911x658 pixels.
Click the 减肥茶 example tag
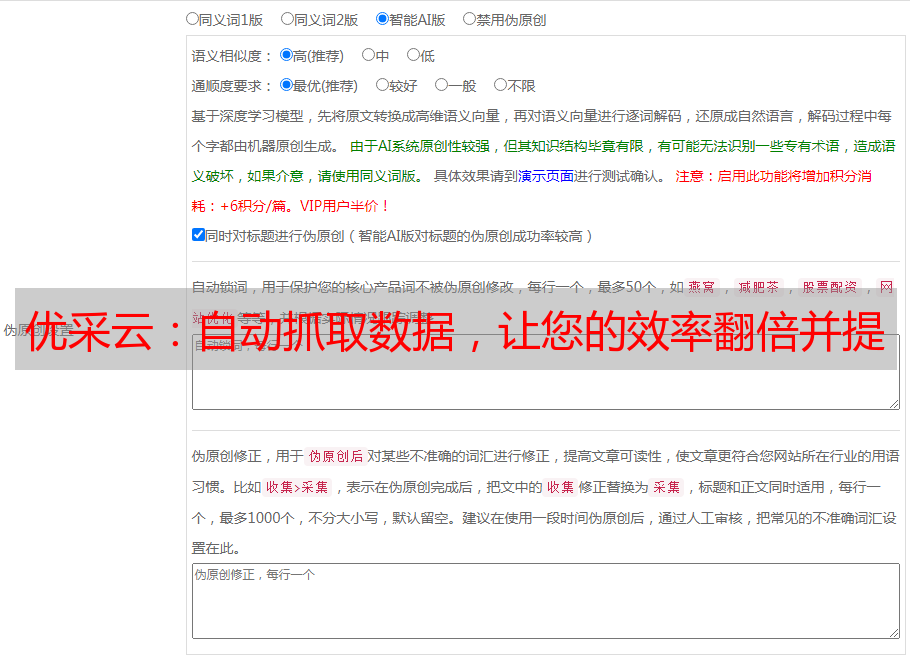point(758,287)
